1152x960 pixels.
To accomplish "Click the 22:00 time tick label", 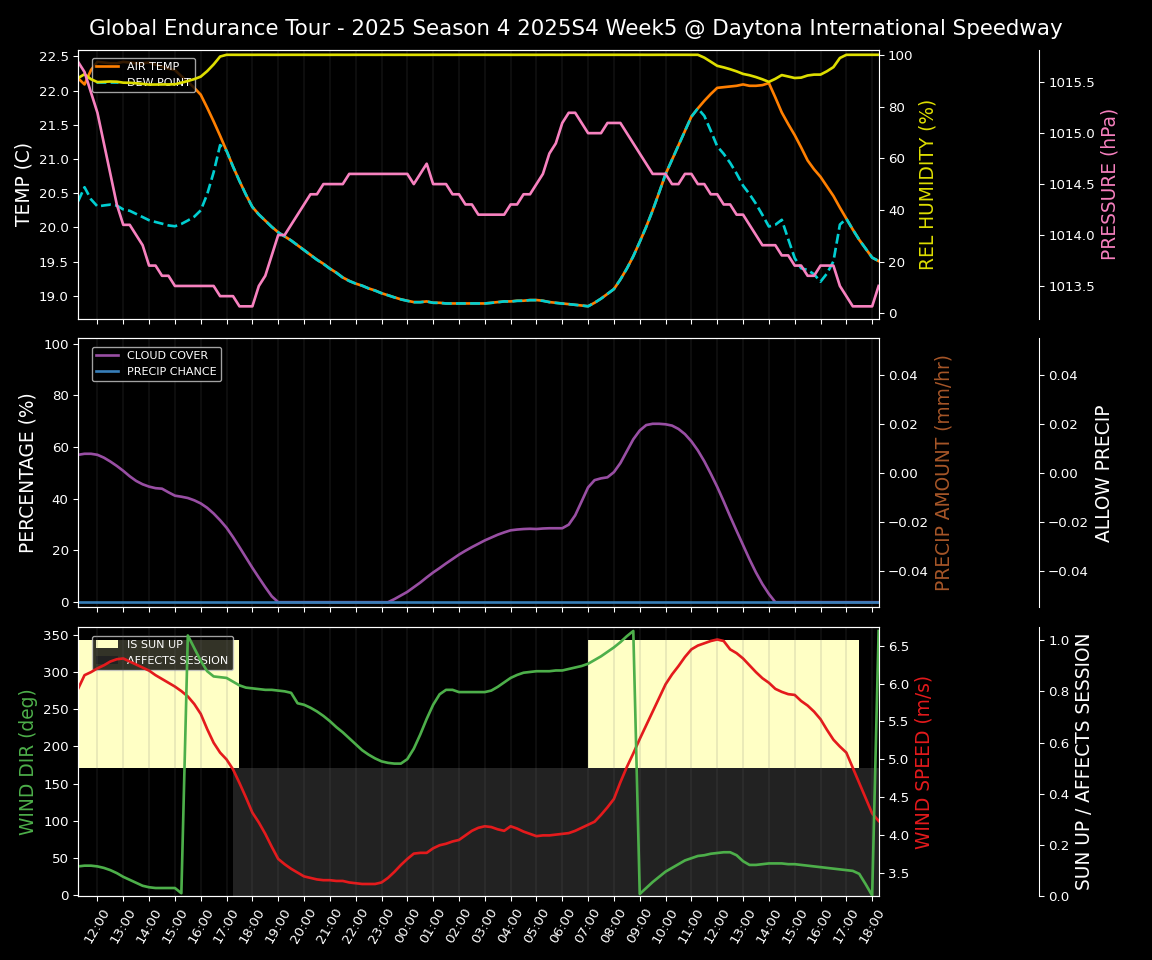I will pos(357,924).
